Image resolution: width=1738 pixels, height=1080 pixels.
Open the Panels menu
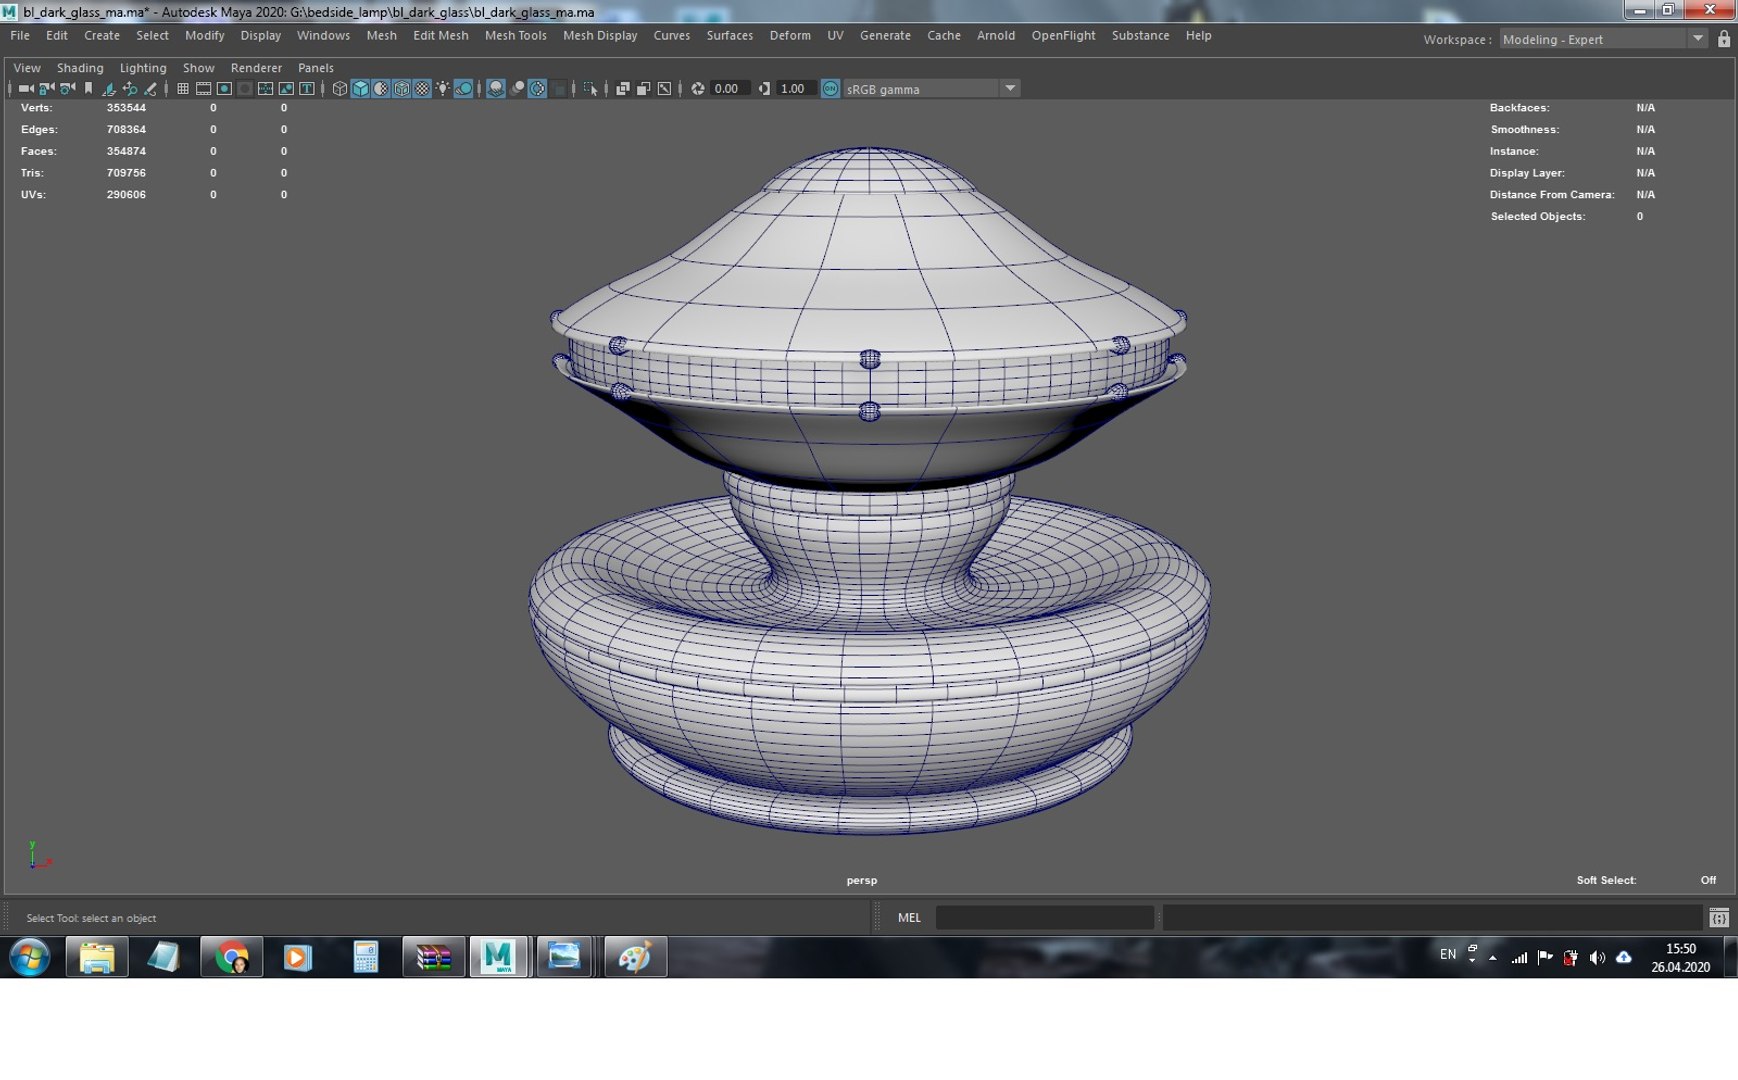click(316, 68)
